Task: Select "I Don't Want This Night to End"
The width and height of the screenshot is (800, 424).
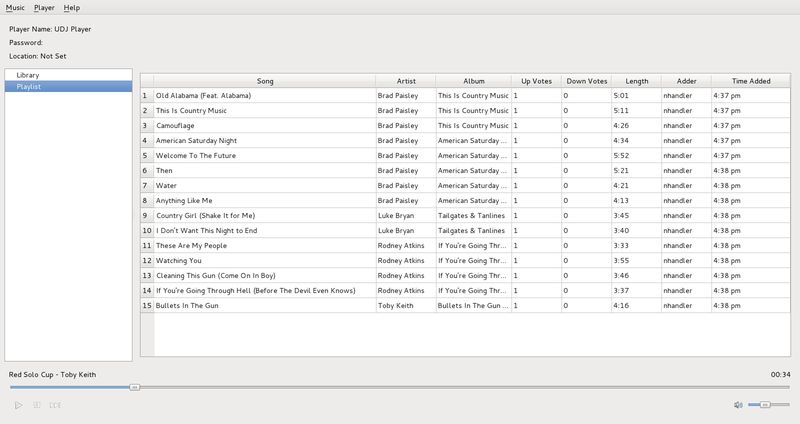Action: tap(207, 231)
